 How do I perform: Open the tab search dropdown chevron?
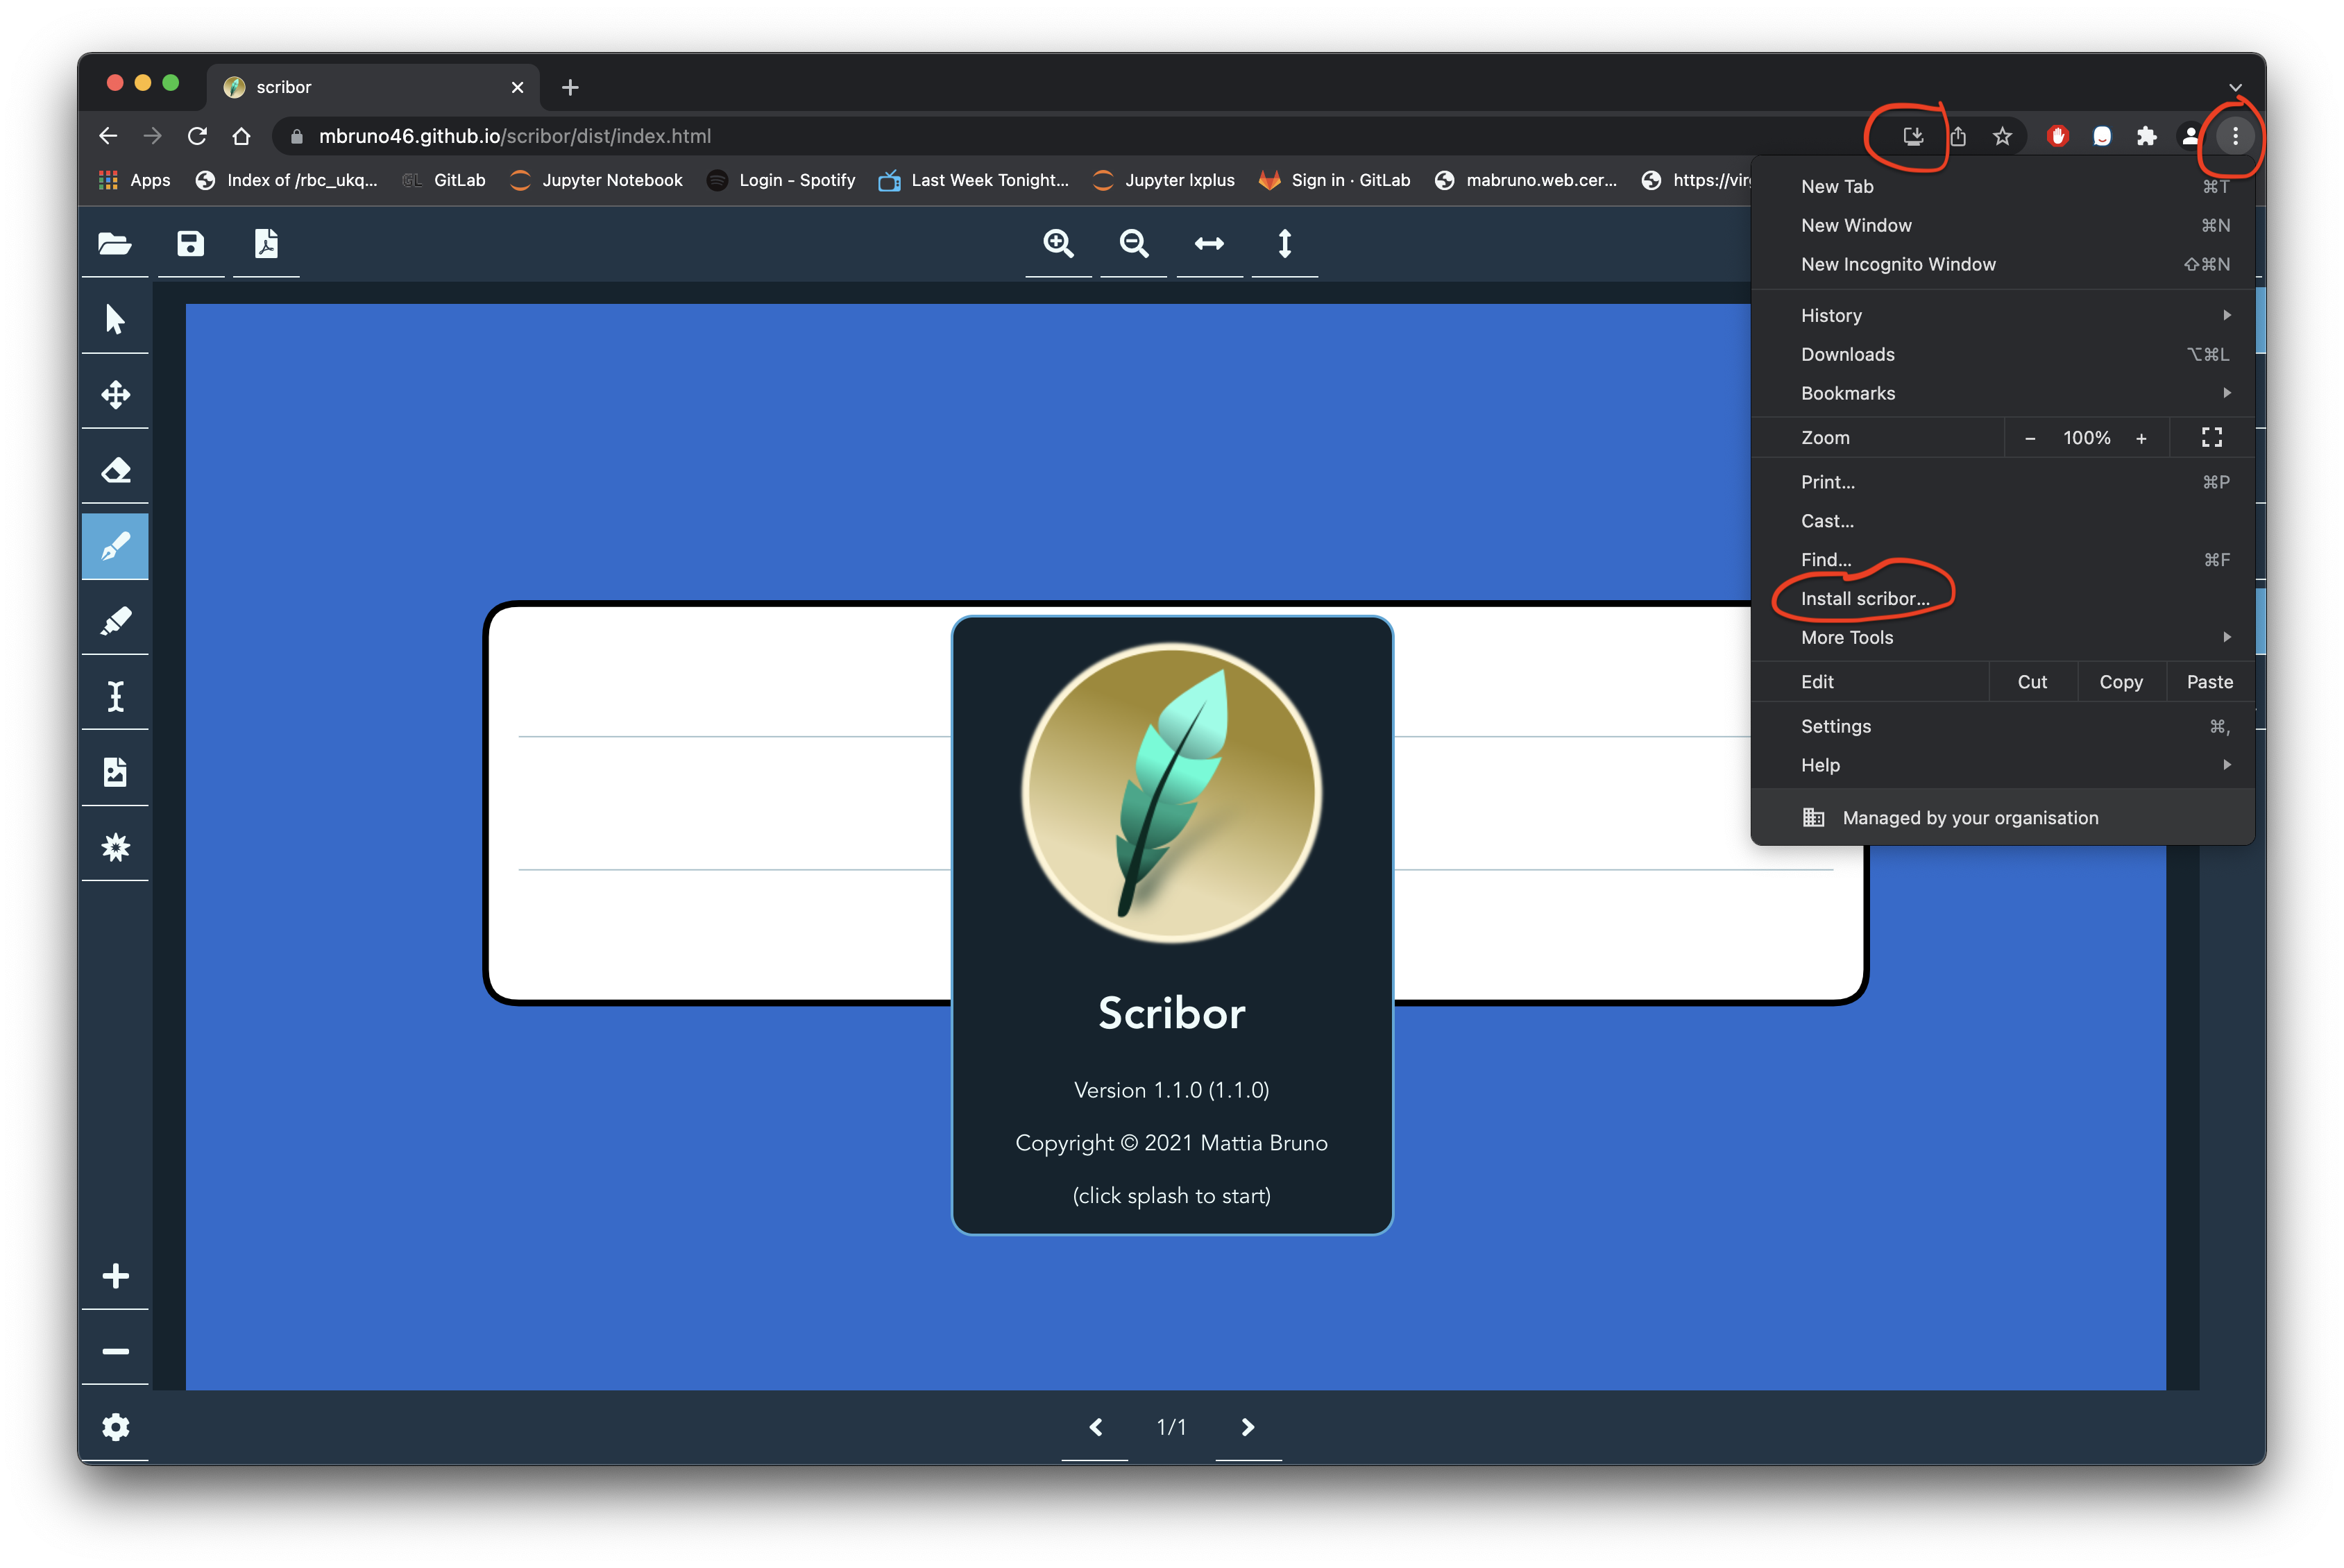click(x=2235, y=87)
